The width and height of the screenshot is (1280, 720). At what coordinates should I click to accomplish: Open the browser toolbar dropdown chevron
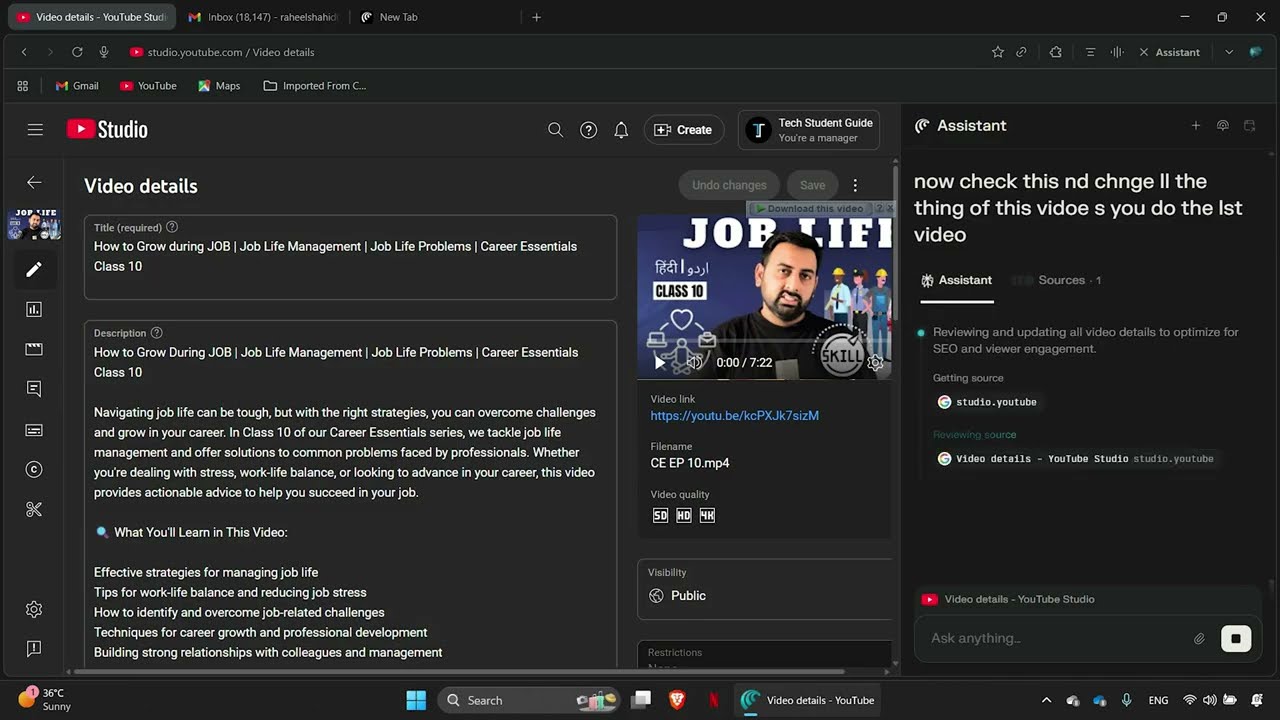pos(1229,52)
